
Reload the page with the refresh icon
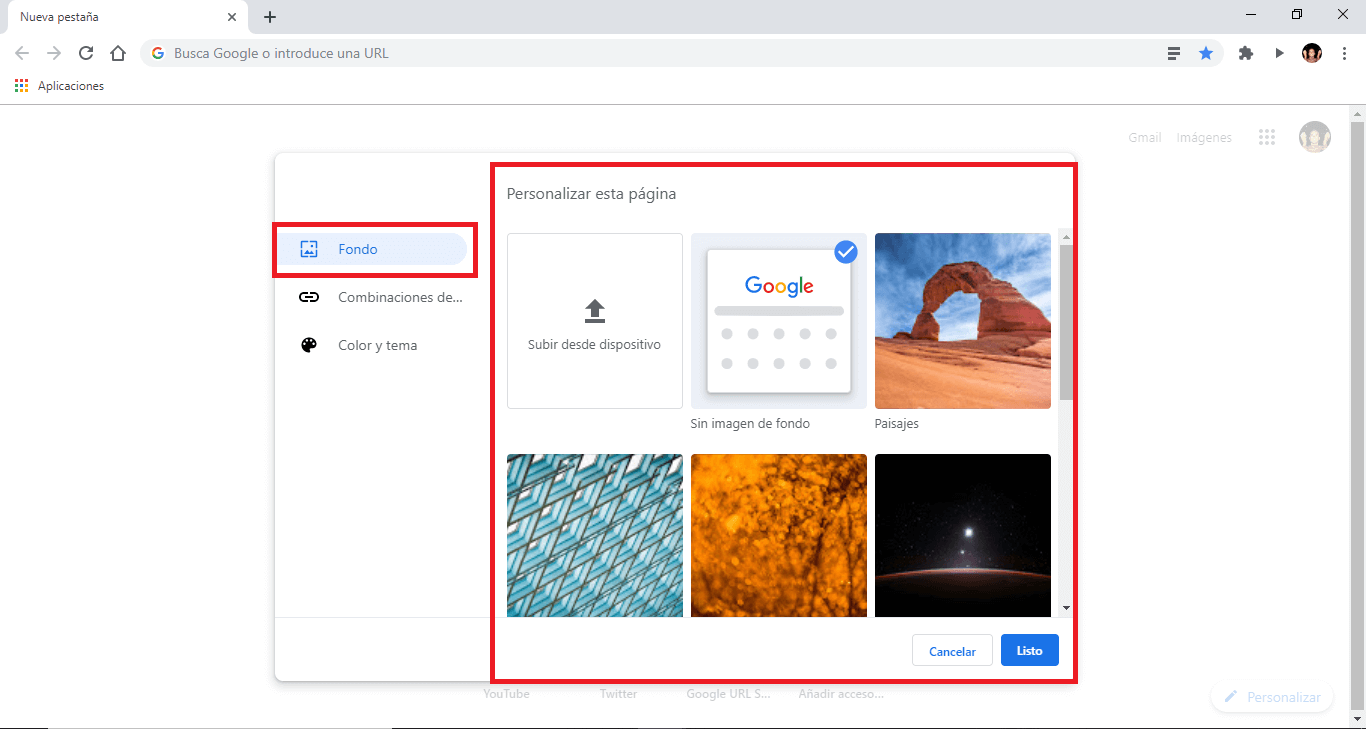click(86, 53)
